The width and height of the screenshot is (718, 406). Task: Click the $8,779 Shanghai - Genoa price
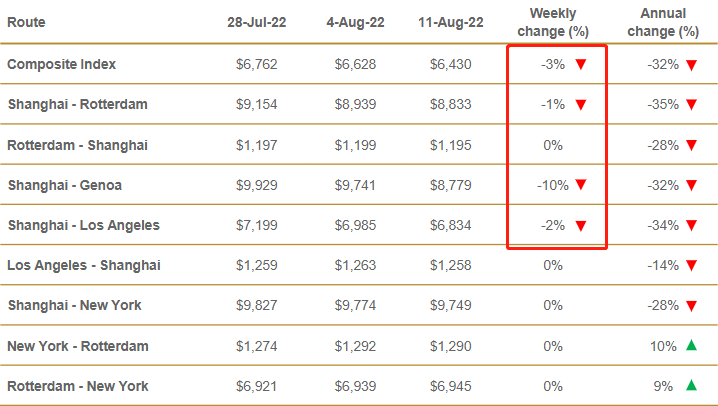click(450, 185)
